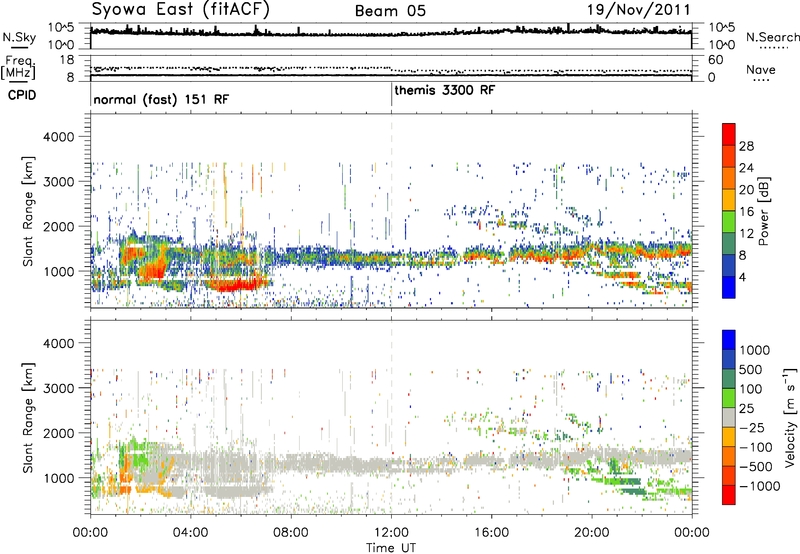800x554 pixels.
Task: Click the 'Velocity [m s-1]' colorbar label
Action: coord(790,417)
